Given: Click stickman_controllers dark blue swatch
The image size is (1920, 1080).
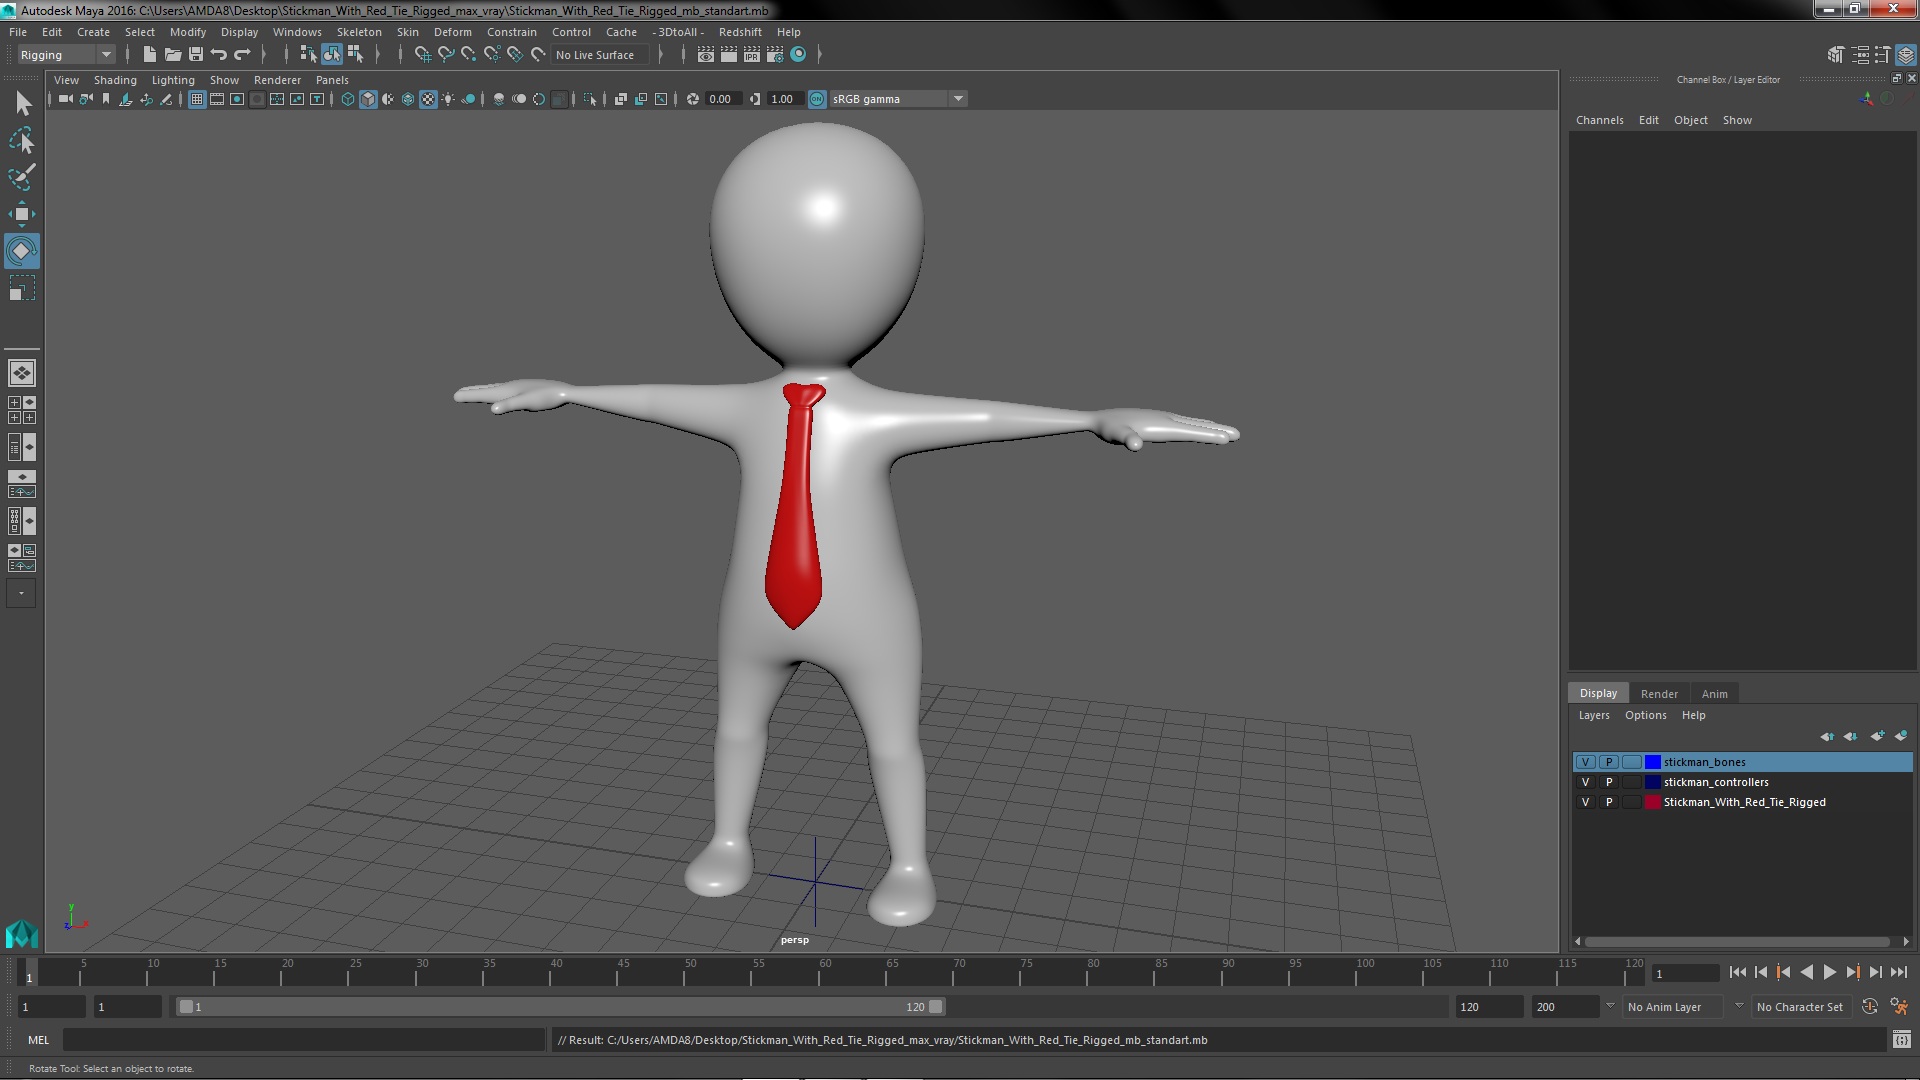Looking at the screenshot, I should point(1653,782).
